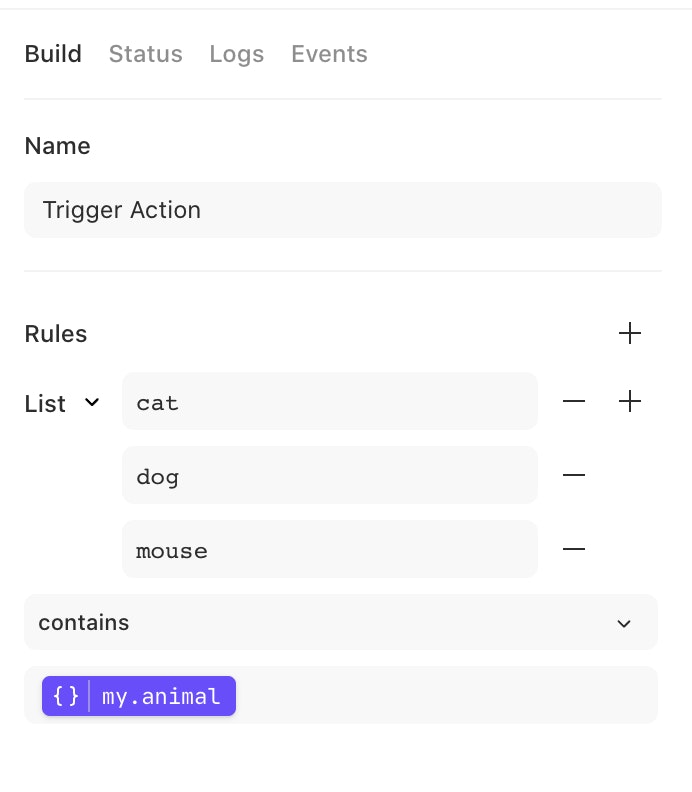Image resolution: width=692 pixels, height=792 pixels.
Task: Go to the Logs tab
Action: tap(237, 54)
